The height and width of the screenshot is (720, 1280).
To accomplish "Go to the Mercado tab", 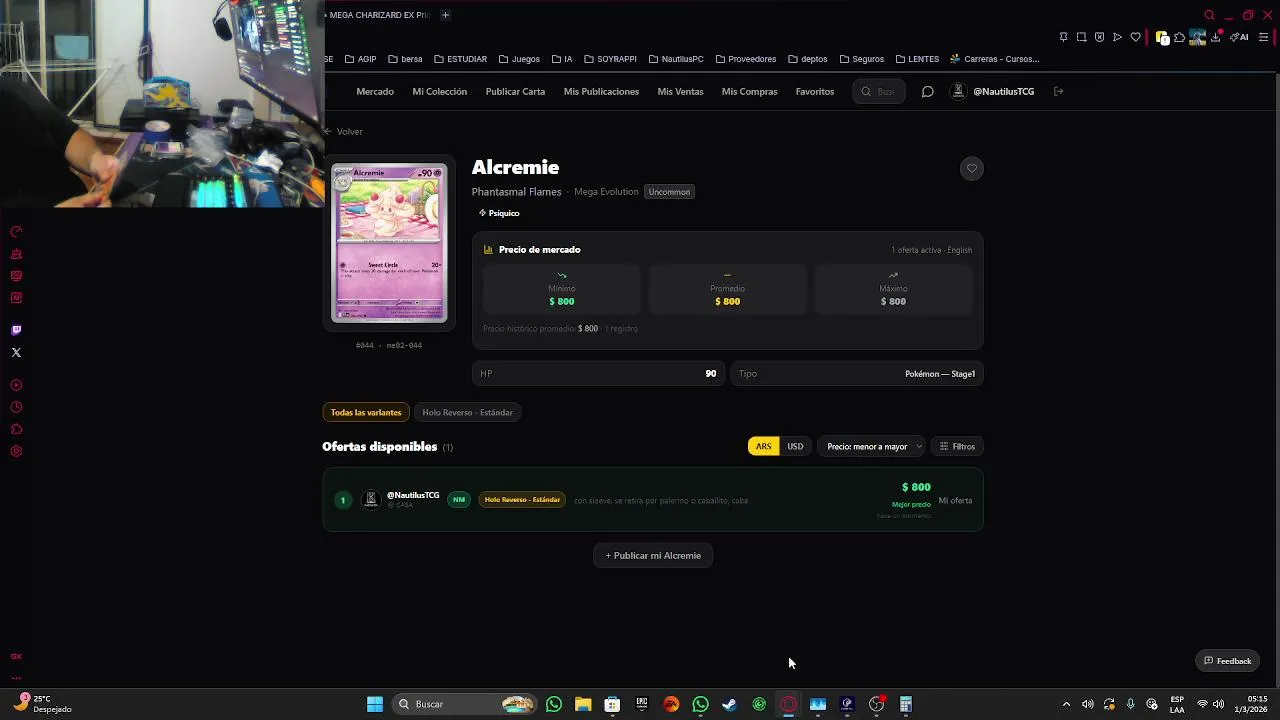I will pyautogui.click(x=375, y=92).
